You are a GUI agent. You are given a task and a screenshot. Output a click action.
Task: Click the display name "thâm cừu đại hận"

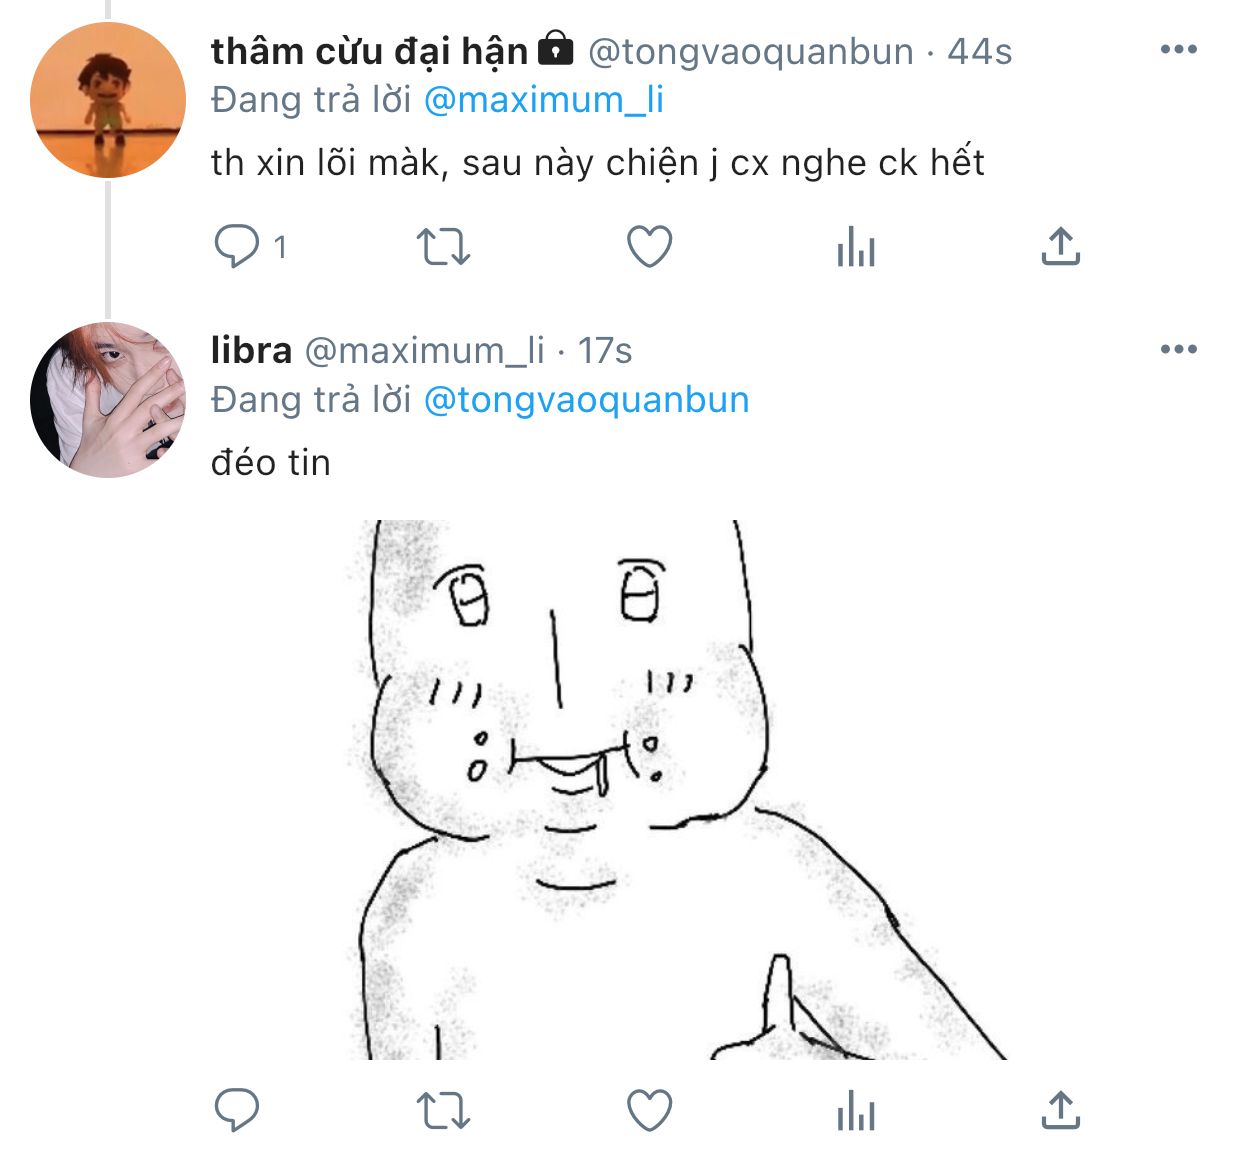(369, 51)
